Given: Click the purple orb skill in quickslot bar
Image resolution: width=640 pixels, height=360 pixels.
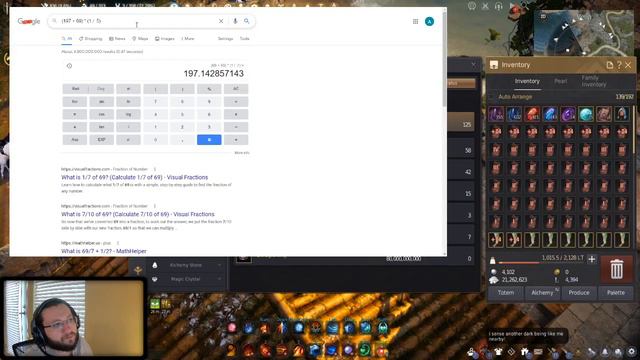Looking at the screenshot, I should tap(348, 350).
